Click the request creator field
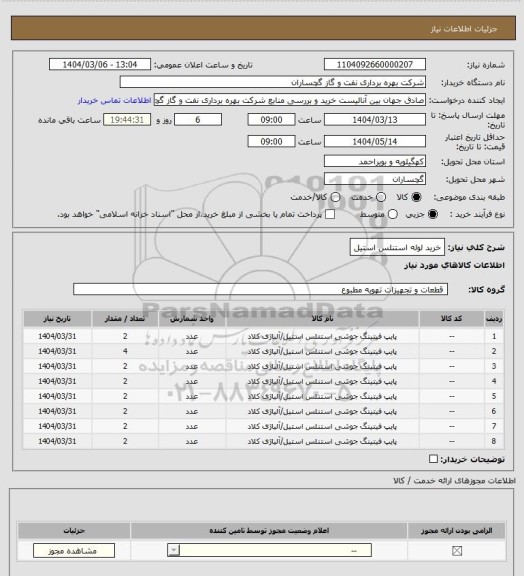Image resolution: width=524 pixels, height=576 pixels. click(x=290, y=100)
